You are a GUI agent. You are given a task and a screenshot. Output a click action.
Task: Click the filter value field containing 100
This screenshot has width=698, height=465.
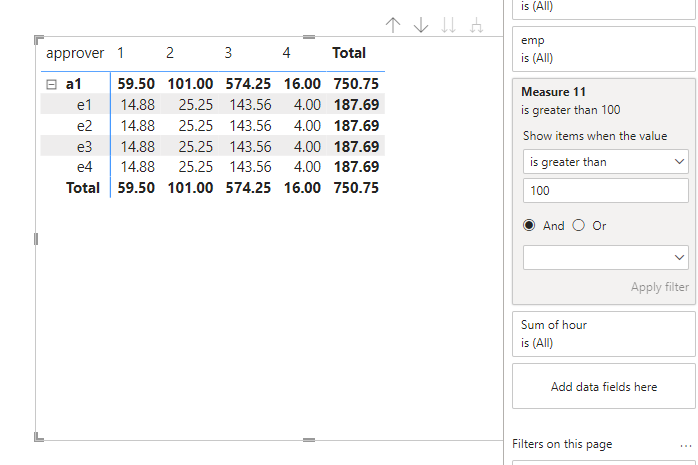point(605,190)
